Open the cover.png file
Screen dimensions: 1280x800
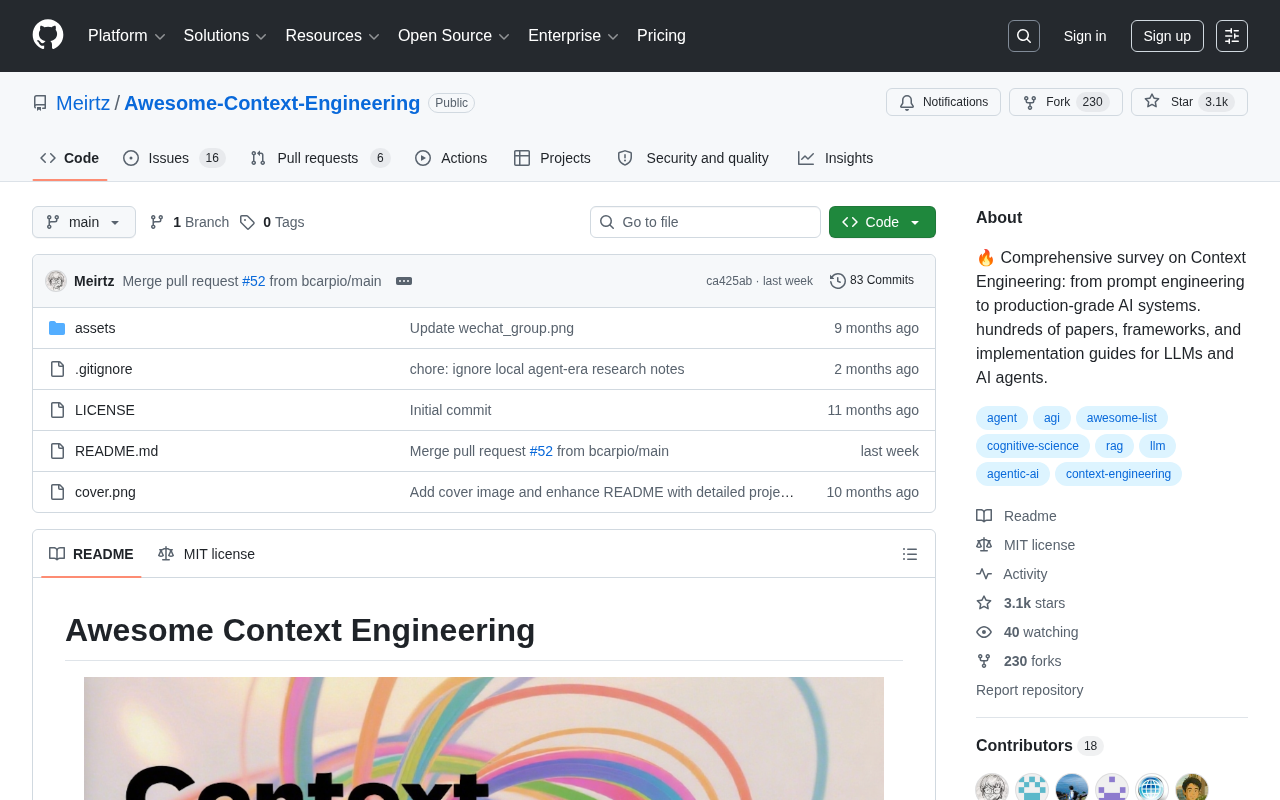(x=105, y=492)
